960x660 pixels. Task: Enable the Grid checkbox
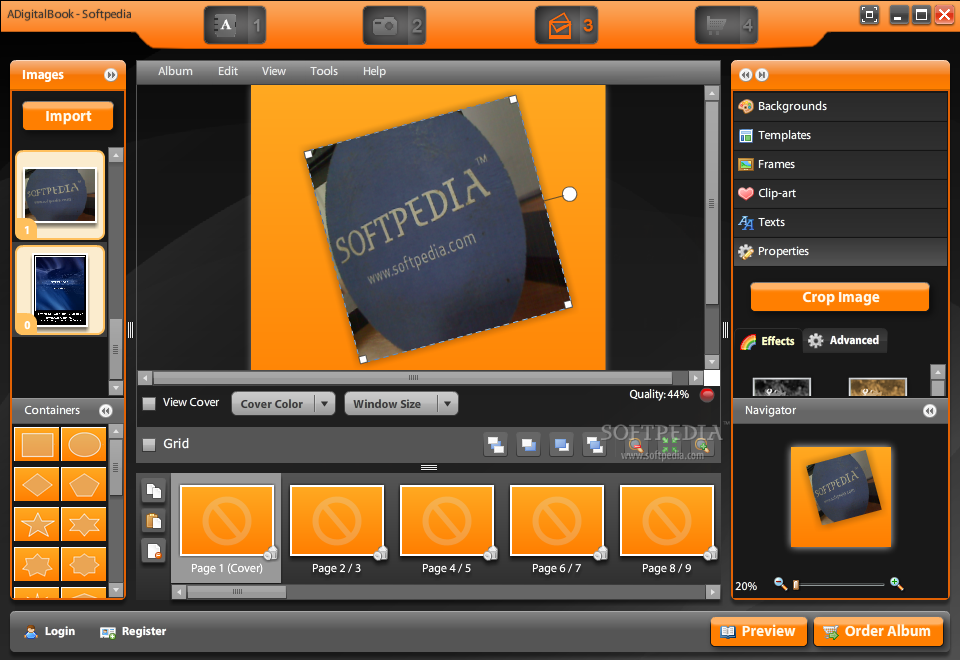click(149, 444)
